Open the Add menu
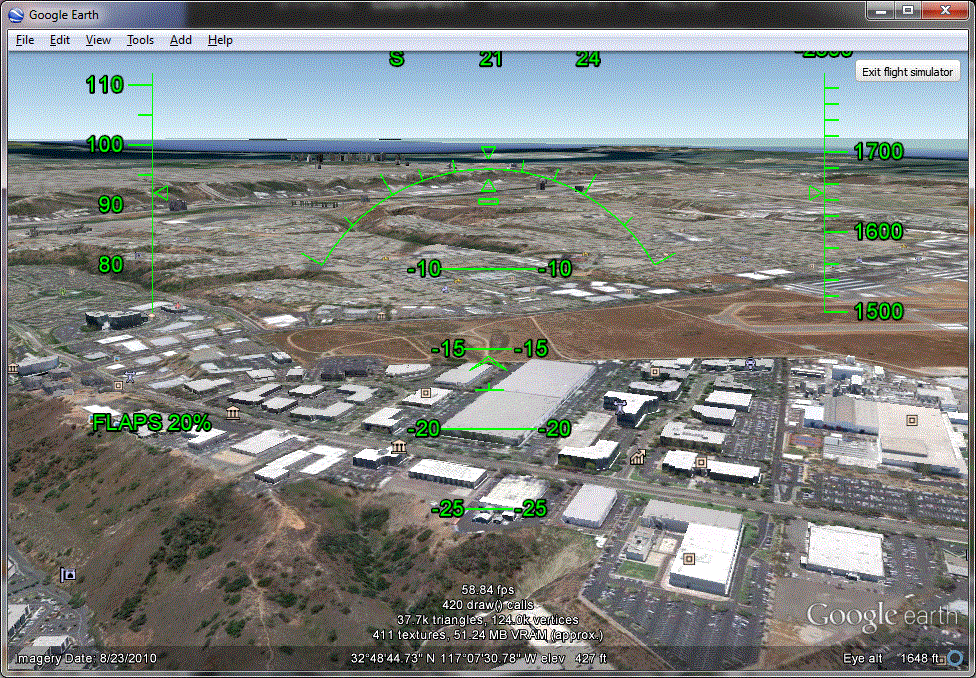This screenshot has width=976, height=678. coord(181,40)
